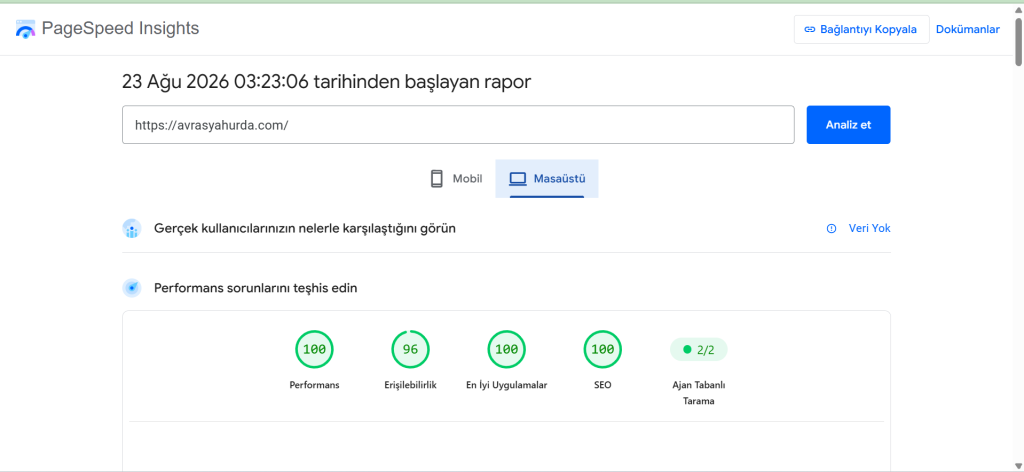Click the info icon beside Veri Yok
1024x472 pixels.
coord(831,228)
